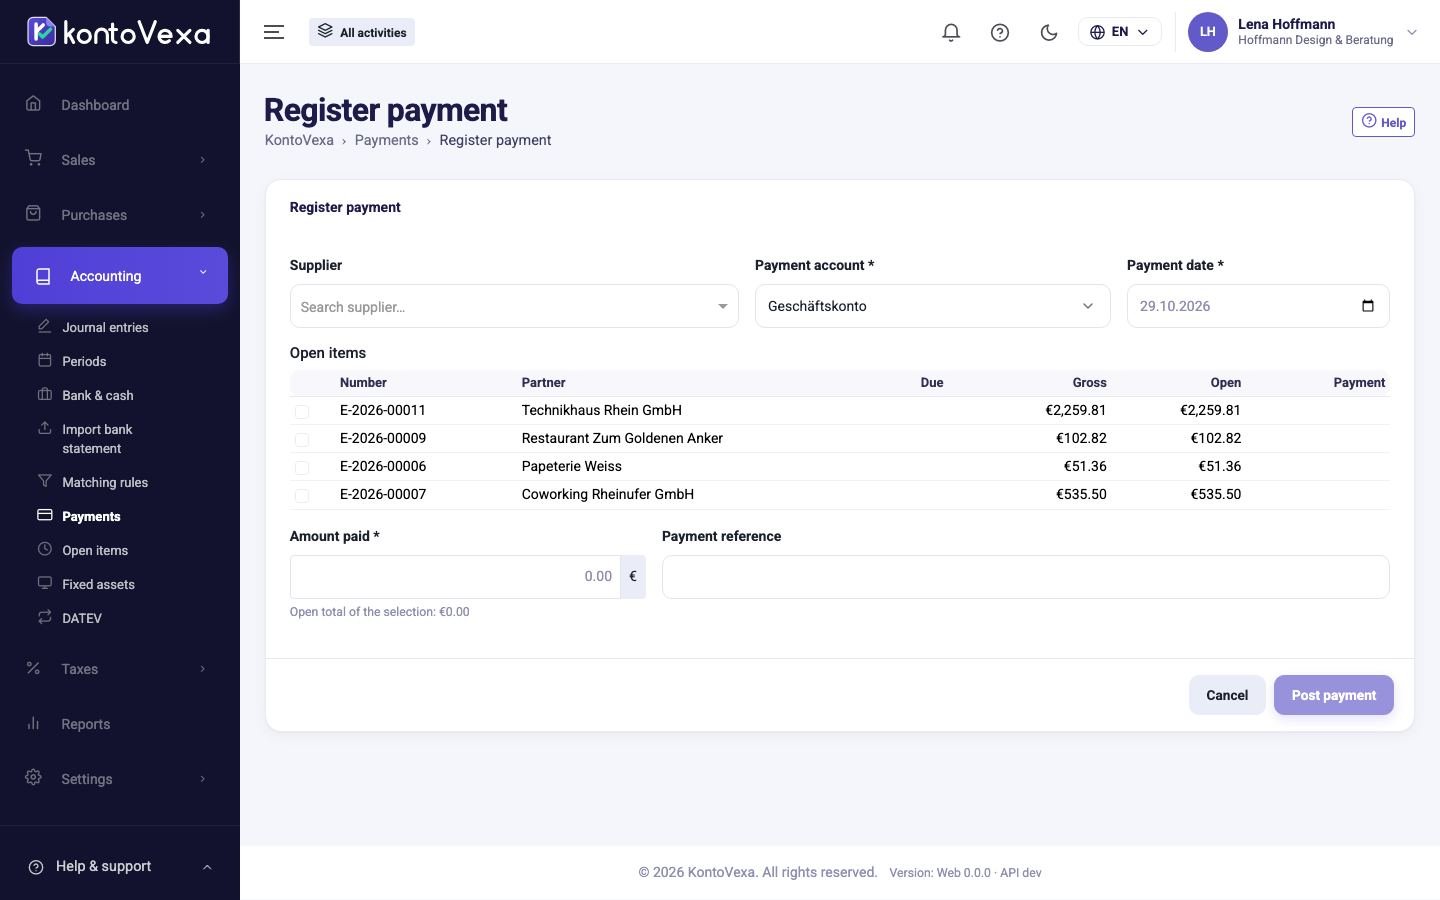Image resolution: width=1440 pixels, height=900 pixels.
Task: Click the Purchases bag icon
Action: click(33, 214)
